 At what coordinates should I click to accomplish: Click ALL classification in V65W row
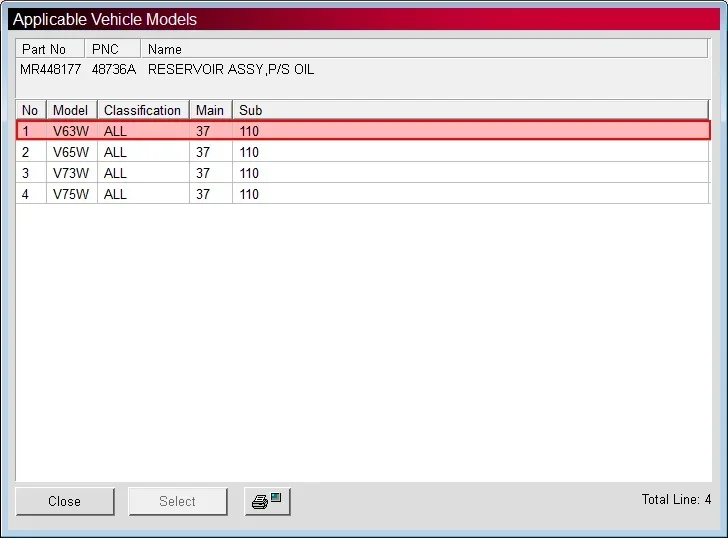click(115, 152)
